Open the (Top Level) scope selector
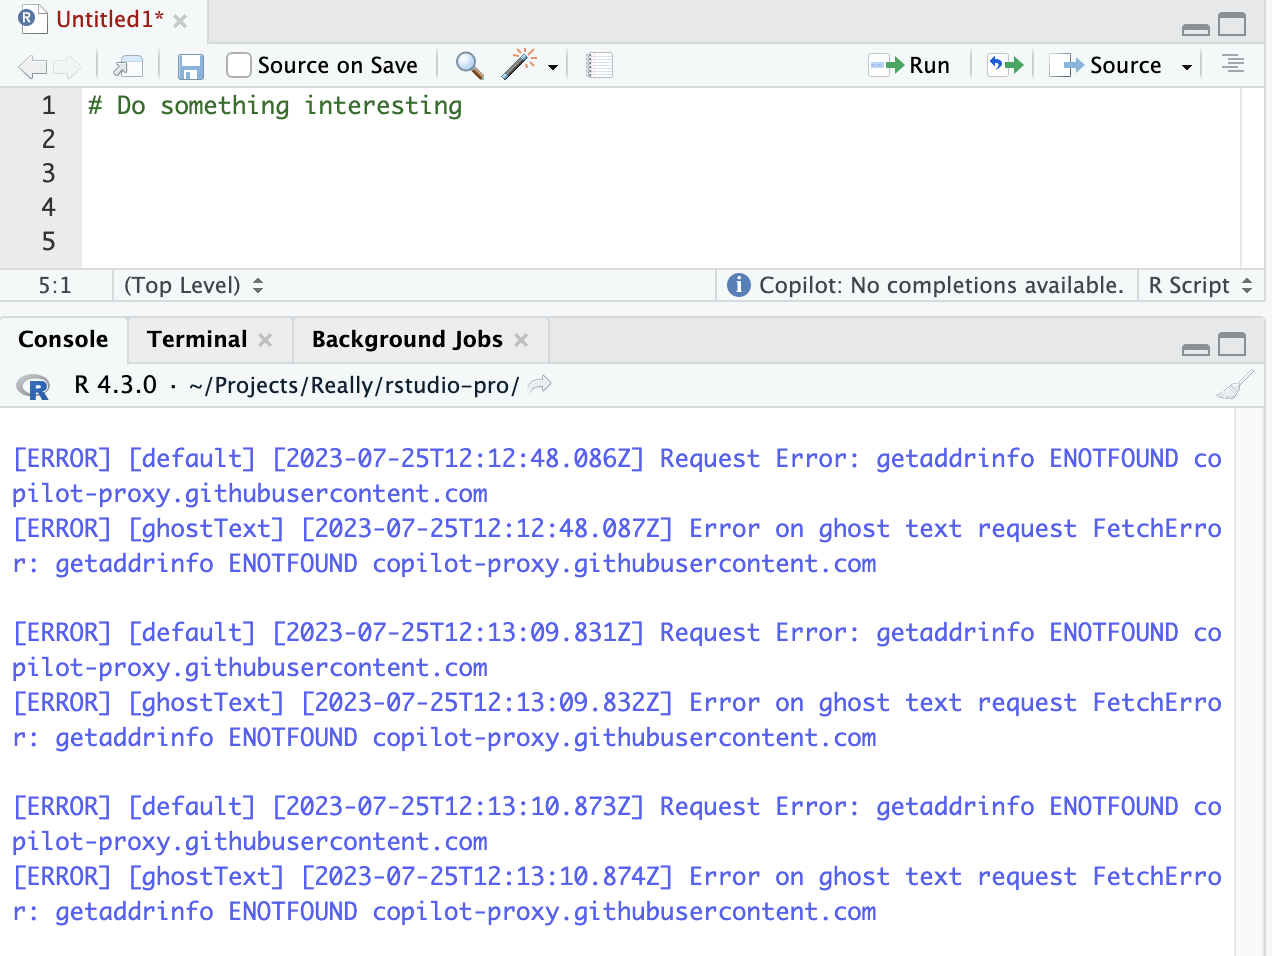This screenshot has height=956, width=1272. point(194,285)
